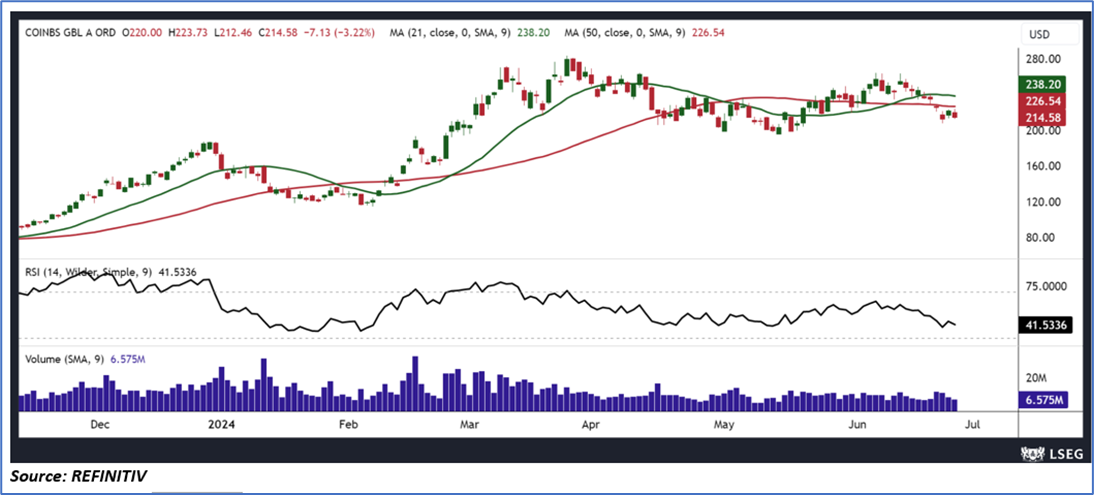Viewport: 1094px width, 495px height.
Task: Click the green 238.20 price tag
Action: (1044, 84)
